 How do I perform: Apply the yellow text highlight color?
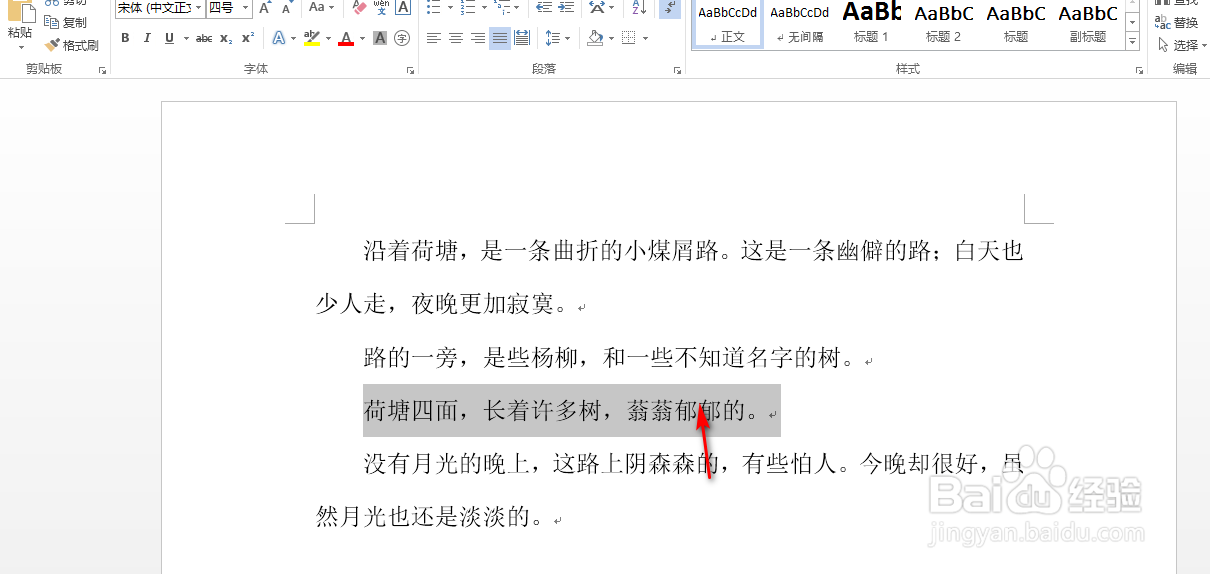[311, 38]
